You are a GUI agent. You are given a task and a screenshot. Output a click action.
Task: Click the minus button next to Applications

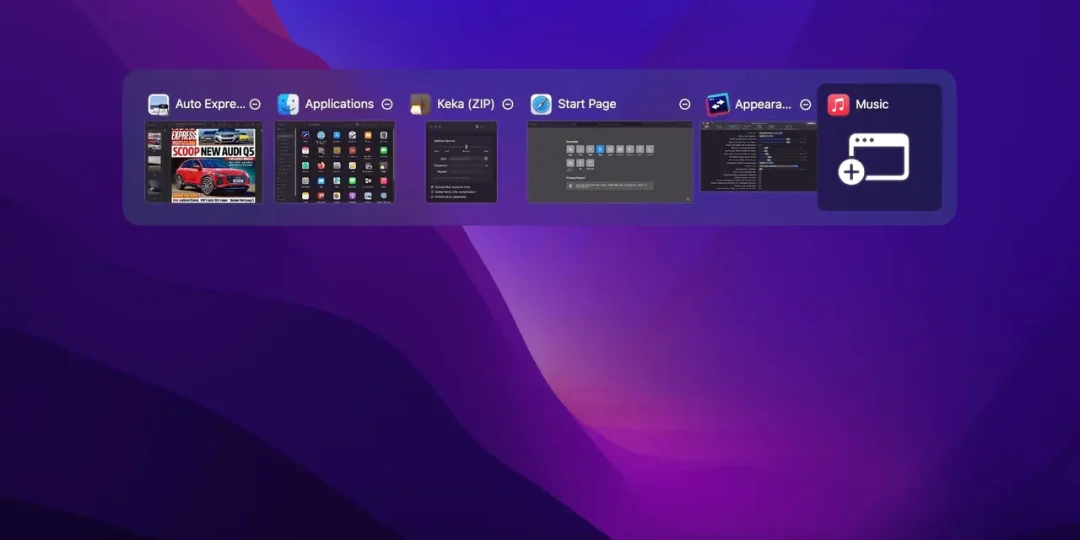tap(387, 105)
